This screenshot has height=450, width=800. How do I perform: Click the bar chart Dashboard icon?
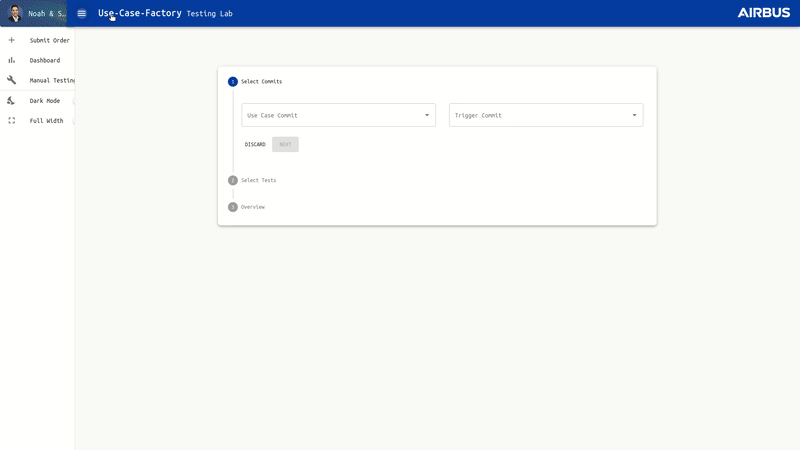[x=12, y=60]
